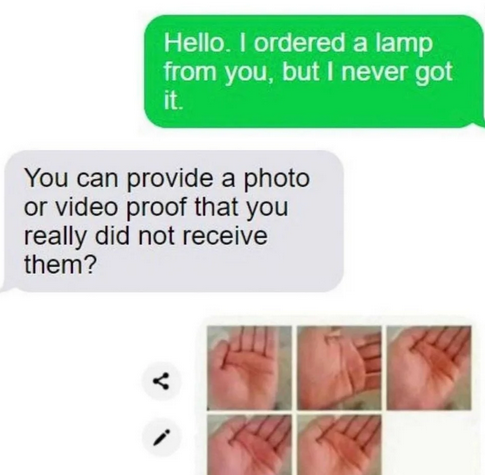Click the word "photo" in gray reply
The height and width of the screenshot is (475, 485).
pyautogui.click(x=277, y=180)
